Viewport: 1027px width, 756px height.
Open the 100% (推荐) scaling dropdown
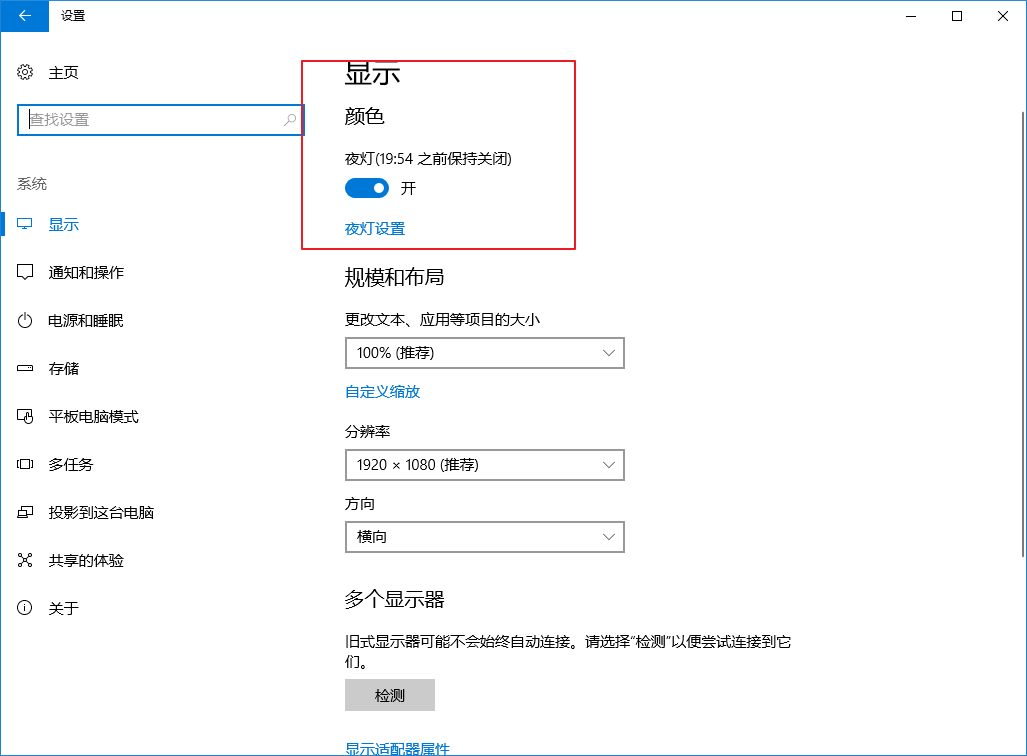485,353
